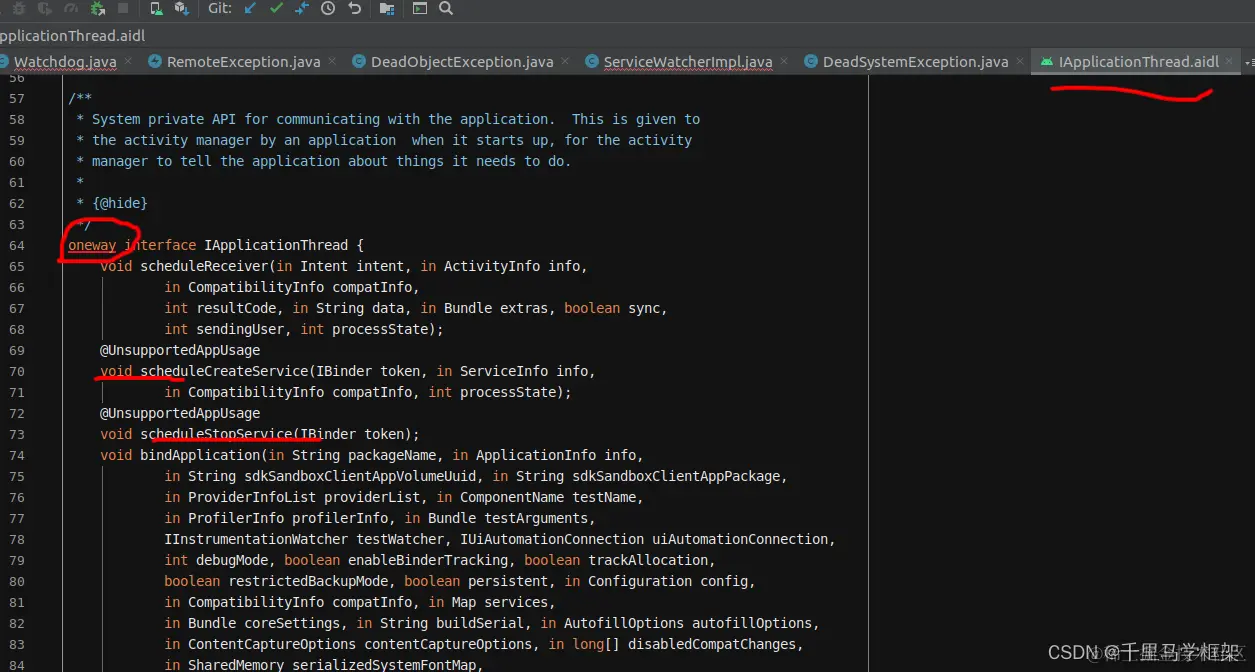
Task: Click 'scheduleReceiver' method name
Action: pyautogui.click(x=204, y=266)
